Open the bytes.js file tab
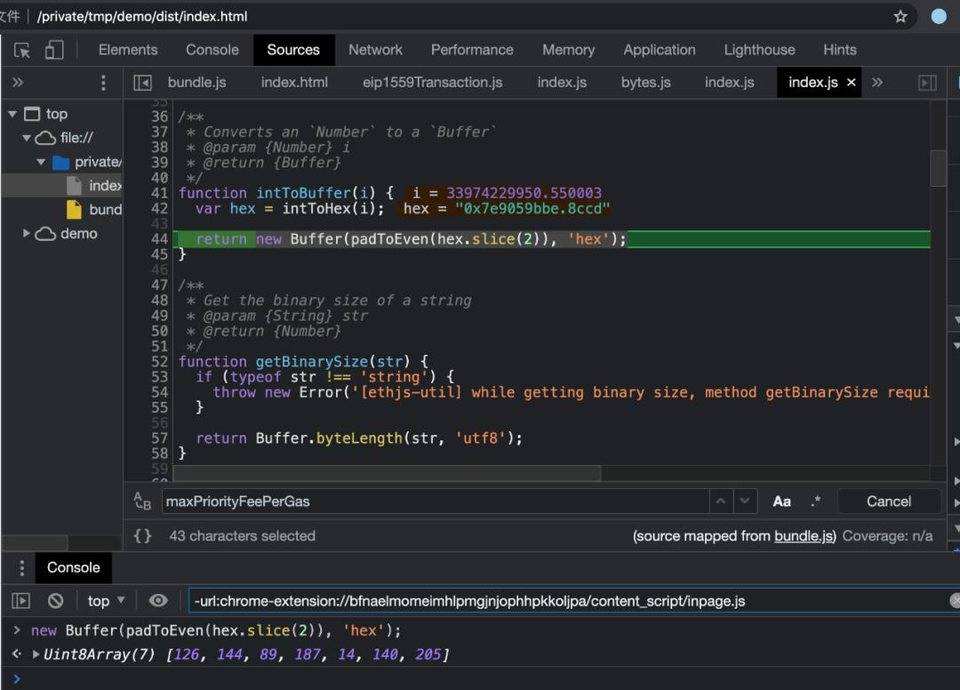 click(646, 82)
